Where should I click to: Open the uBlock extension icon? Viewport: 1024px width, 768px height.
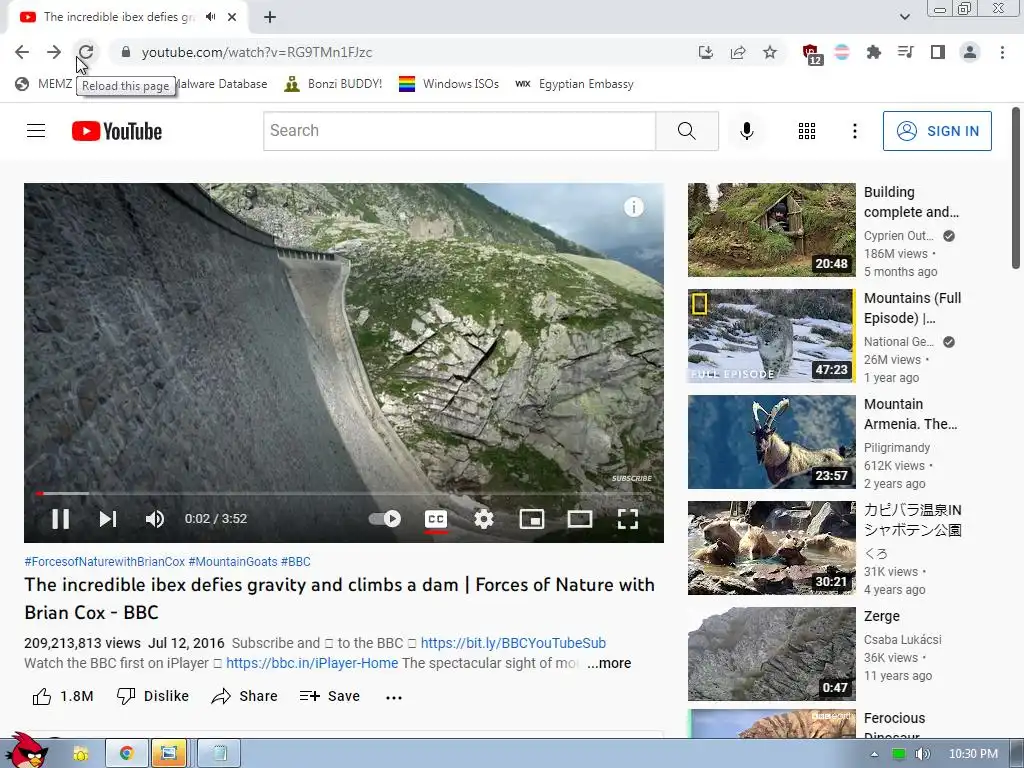pyautogui.click(x=812, y=54)
